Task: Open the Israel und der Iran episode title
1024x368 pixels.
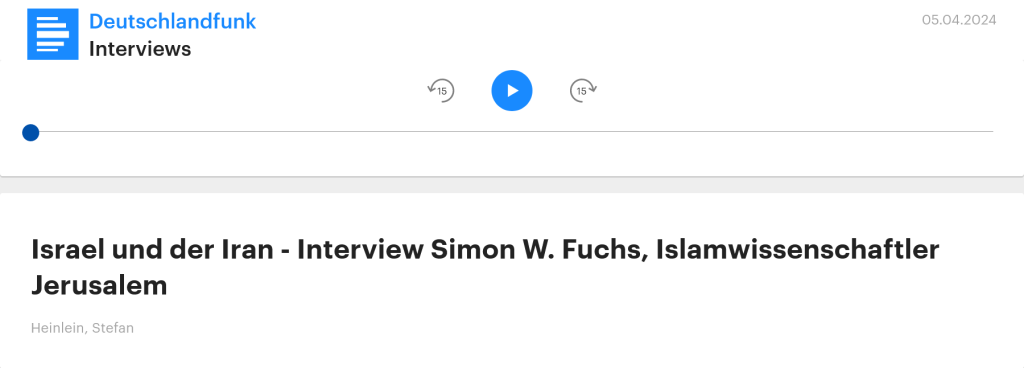Action: (x=485, y=268)
